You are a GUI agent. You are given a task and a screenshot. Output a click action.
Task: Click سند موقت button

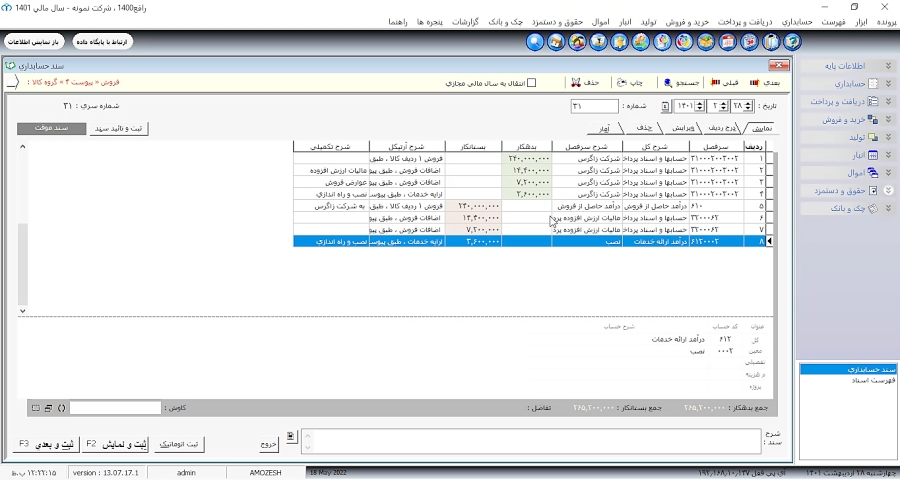[x=51, y=129]
